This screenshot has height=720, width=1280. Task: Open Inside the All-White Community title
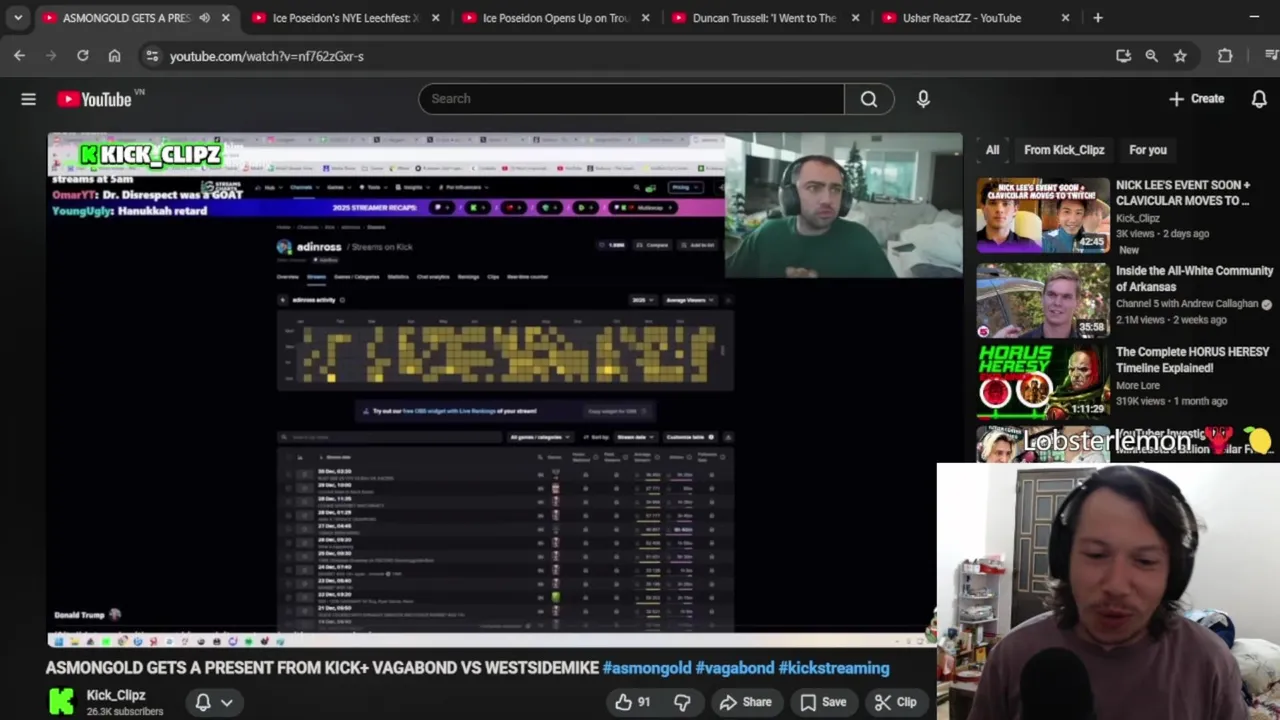[x=1194, y=279]
